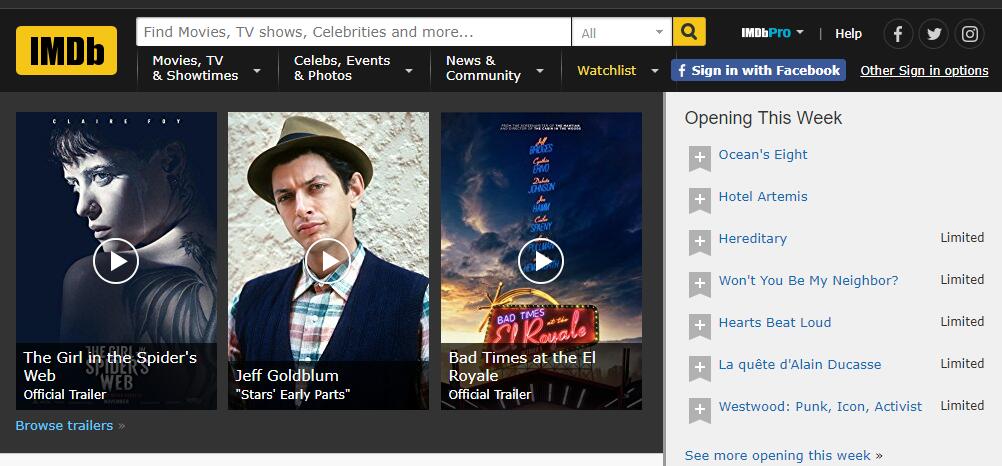Add Hereditary to watchlist
Viewport: 1002px width, 466px height.
click(x=700, y=242)
